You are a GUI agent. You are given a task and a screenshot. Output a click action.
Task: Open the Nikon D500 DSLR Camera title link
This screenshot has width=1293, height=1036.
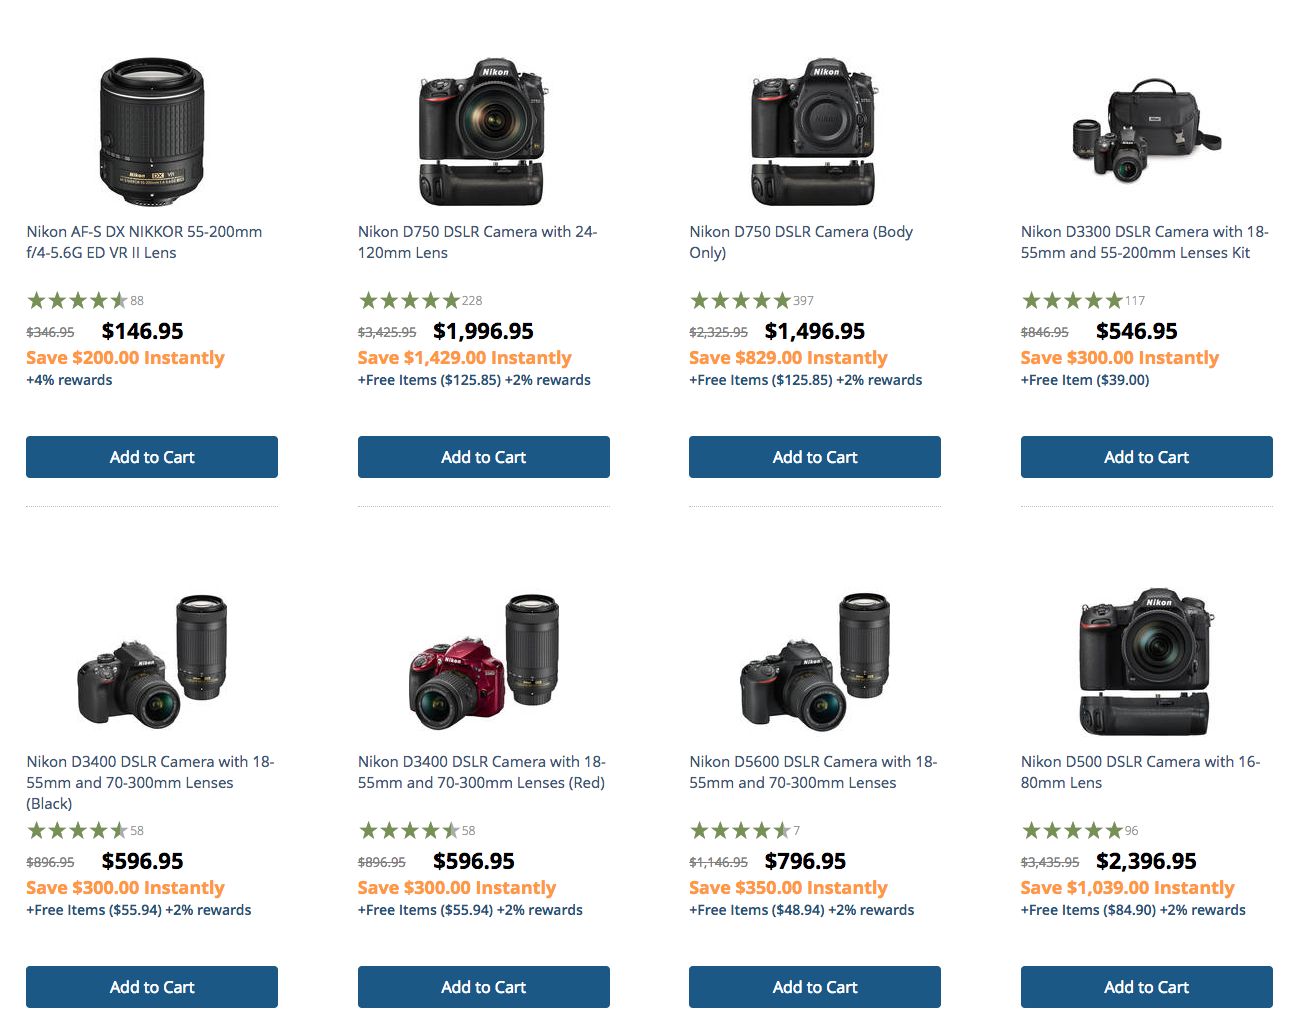click(1141, 772)
